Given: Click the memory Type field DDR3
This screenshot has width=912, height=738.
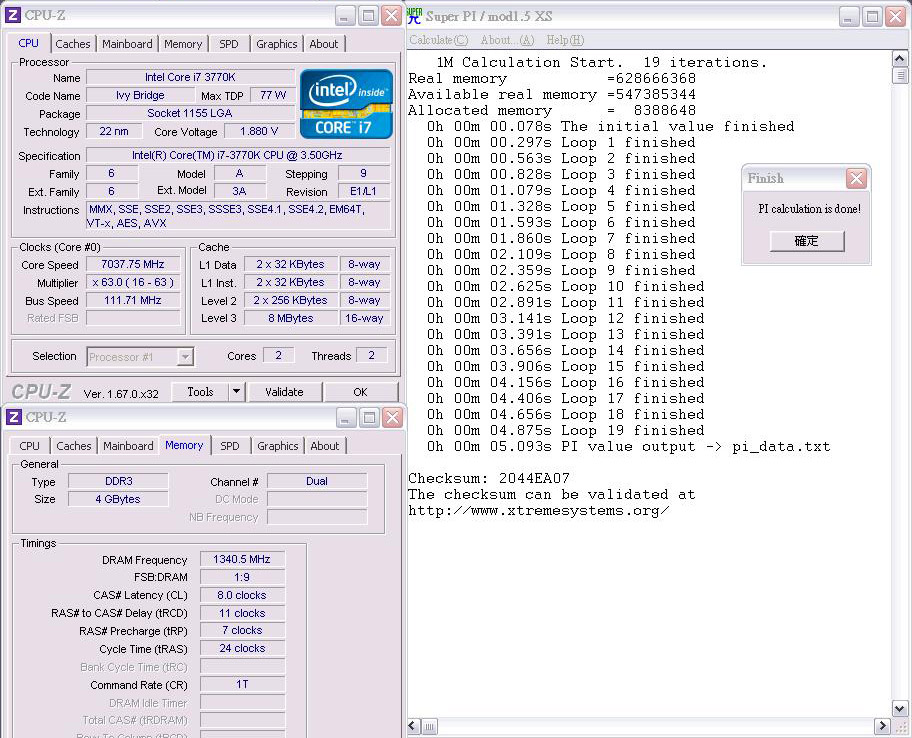Looking at the screenshot, I should pyautogui.click(x=119, y=481).
